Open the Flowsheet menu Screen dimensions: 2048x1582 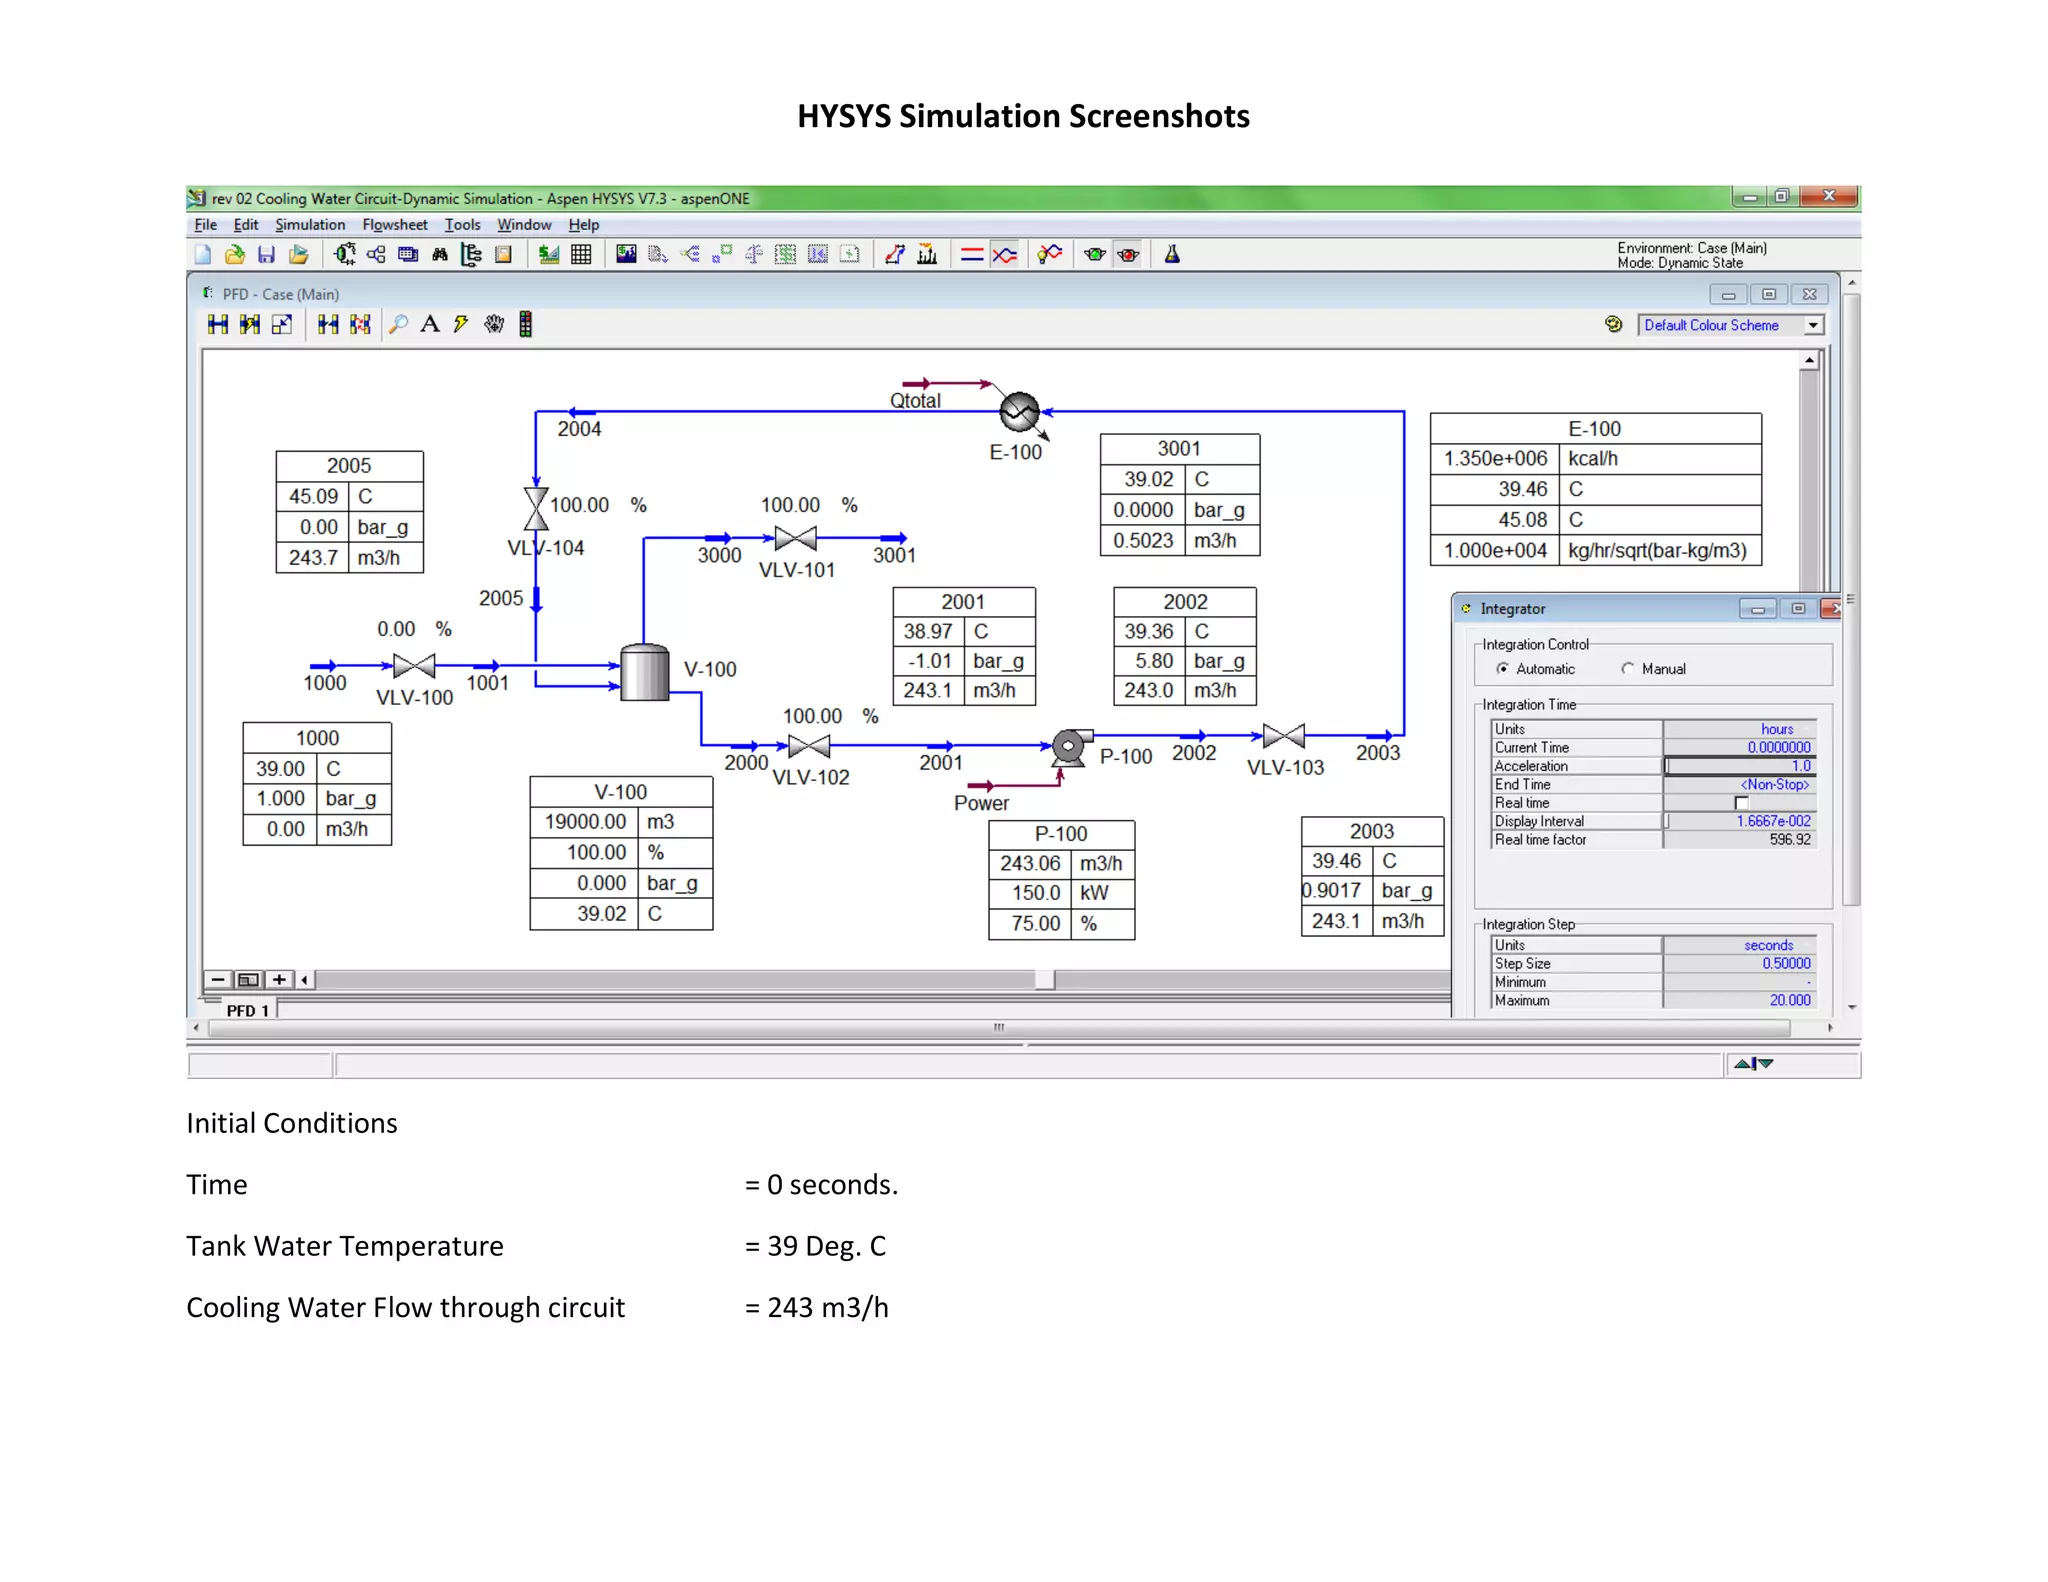(394, 225)
